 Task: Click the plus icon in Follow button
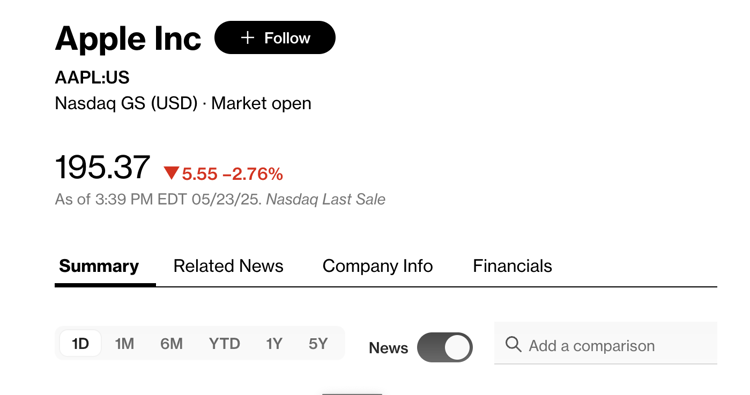[247, 37]
